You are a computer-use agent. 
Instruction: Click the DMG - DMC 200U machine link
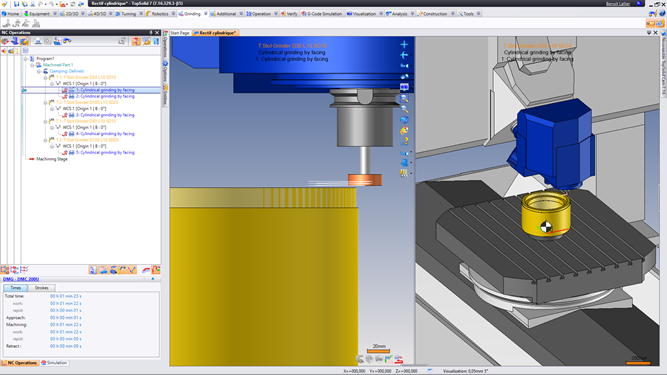(x=21, y=279)
